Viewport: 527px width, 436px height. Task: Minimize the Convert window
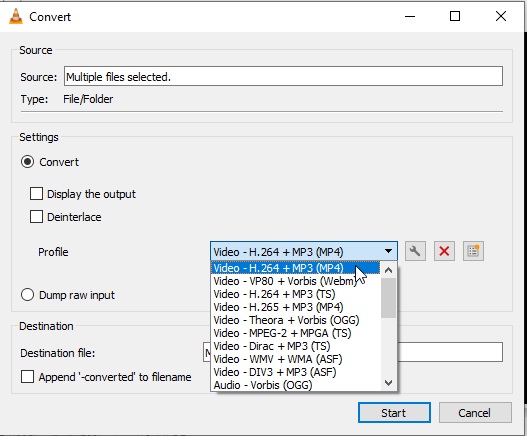410,16
